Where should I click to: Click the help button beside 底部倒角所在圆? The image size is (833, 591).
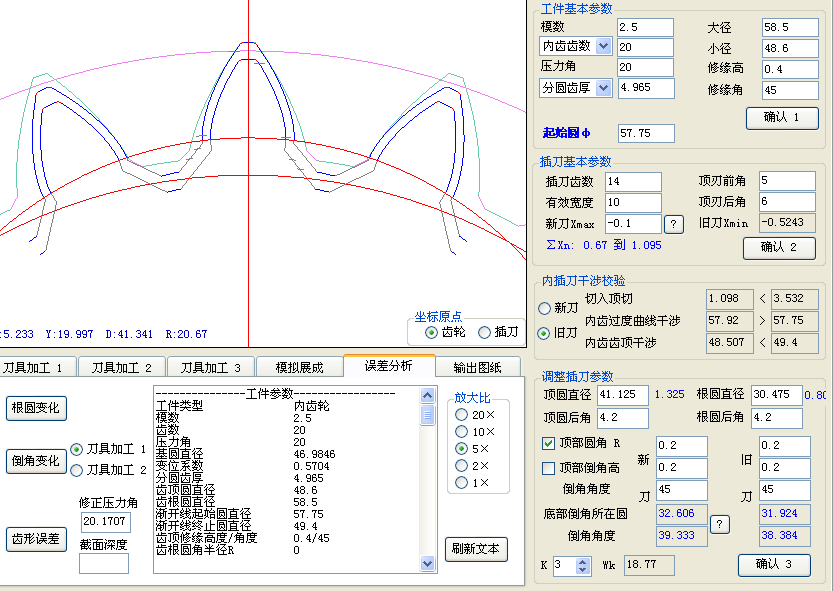[x=720, y=525]
